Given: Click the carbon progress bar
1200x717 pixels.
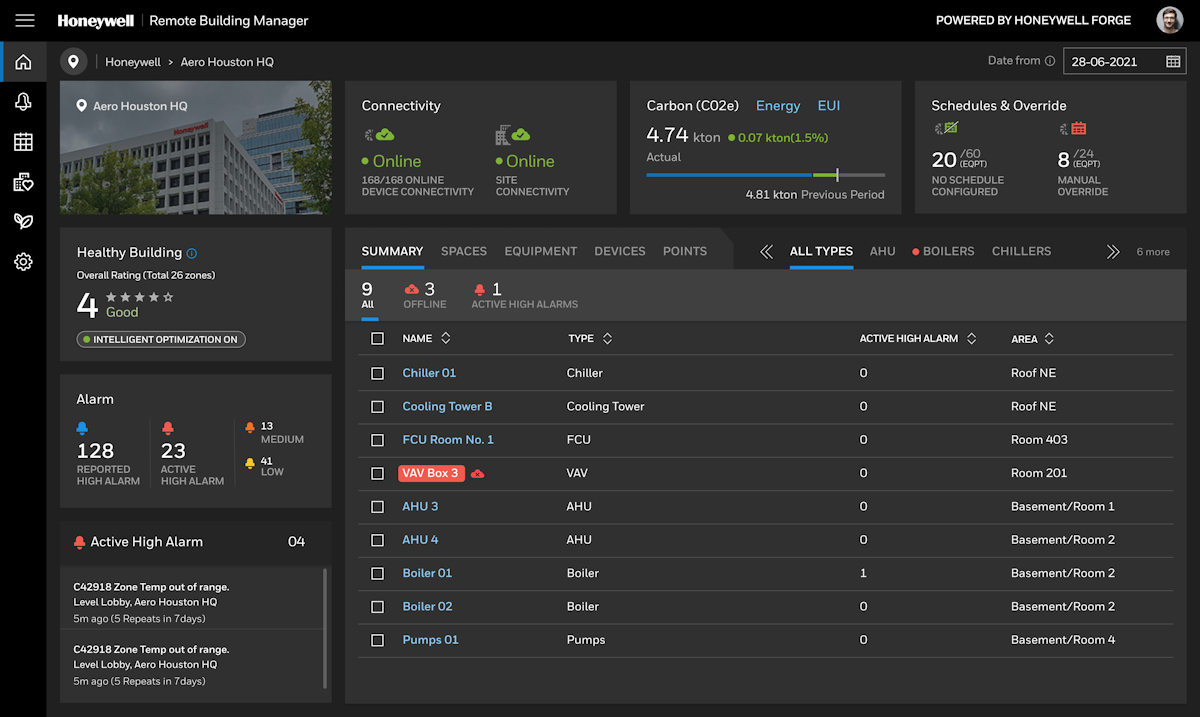Looking at the screenshot, I should (765, 175).
